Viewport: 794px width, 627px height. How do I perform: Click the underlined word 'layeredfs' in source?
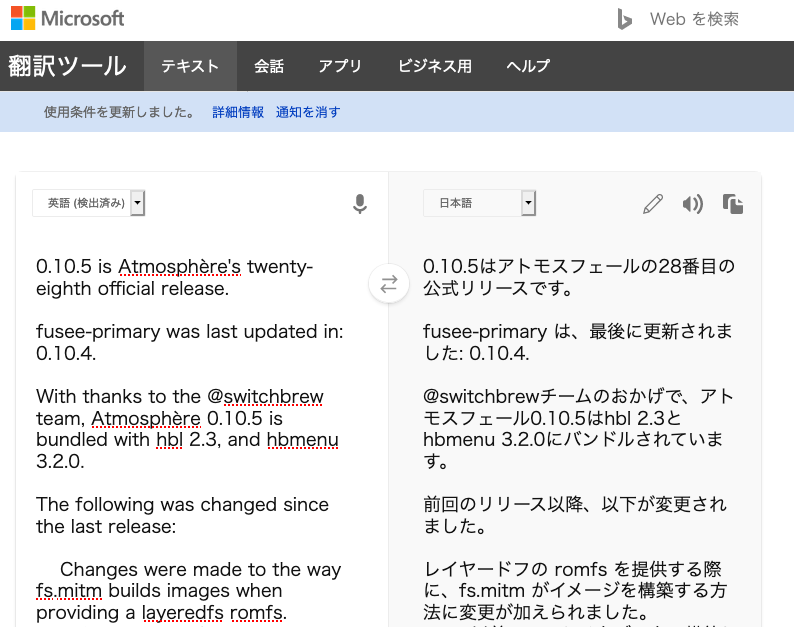[182, 613]
